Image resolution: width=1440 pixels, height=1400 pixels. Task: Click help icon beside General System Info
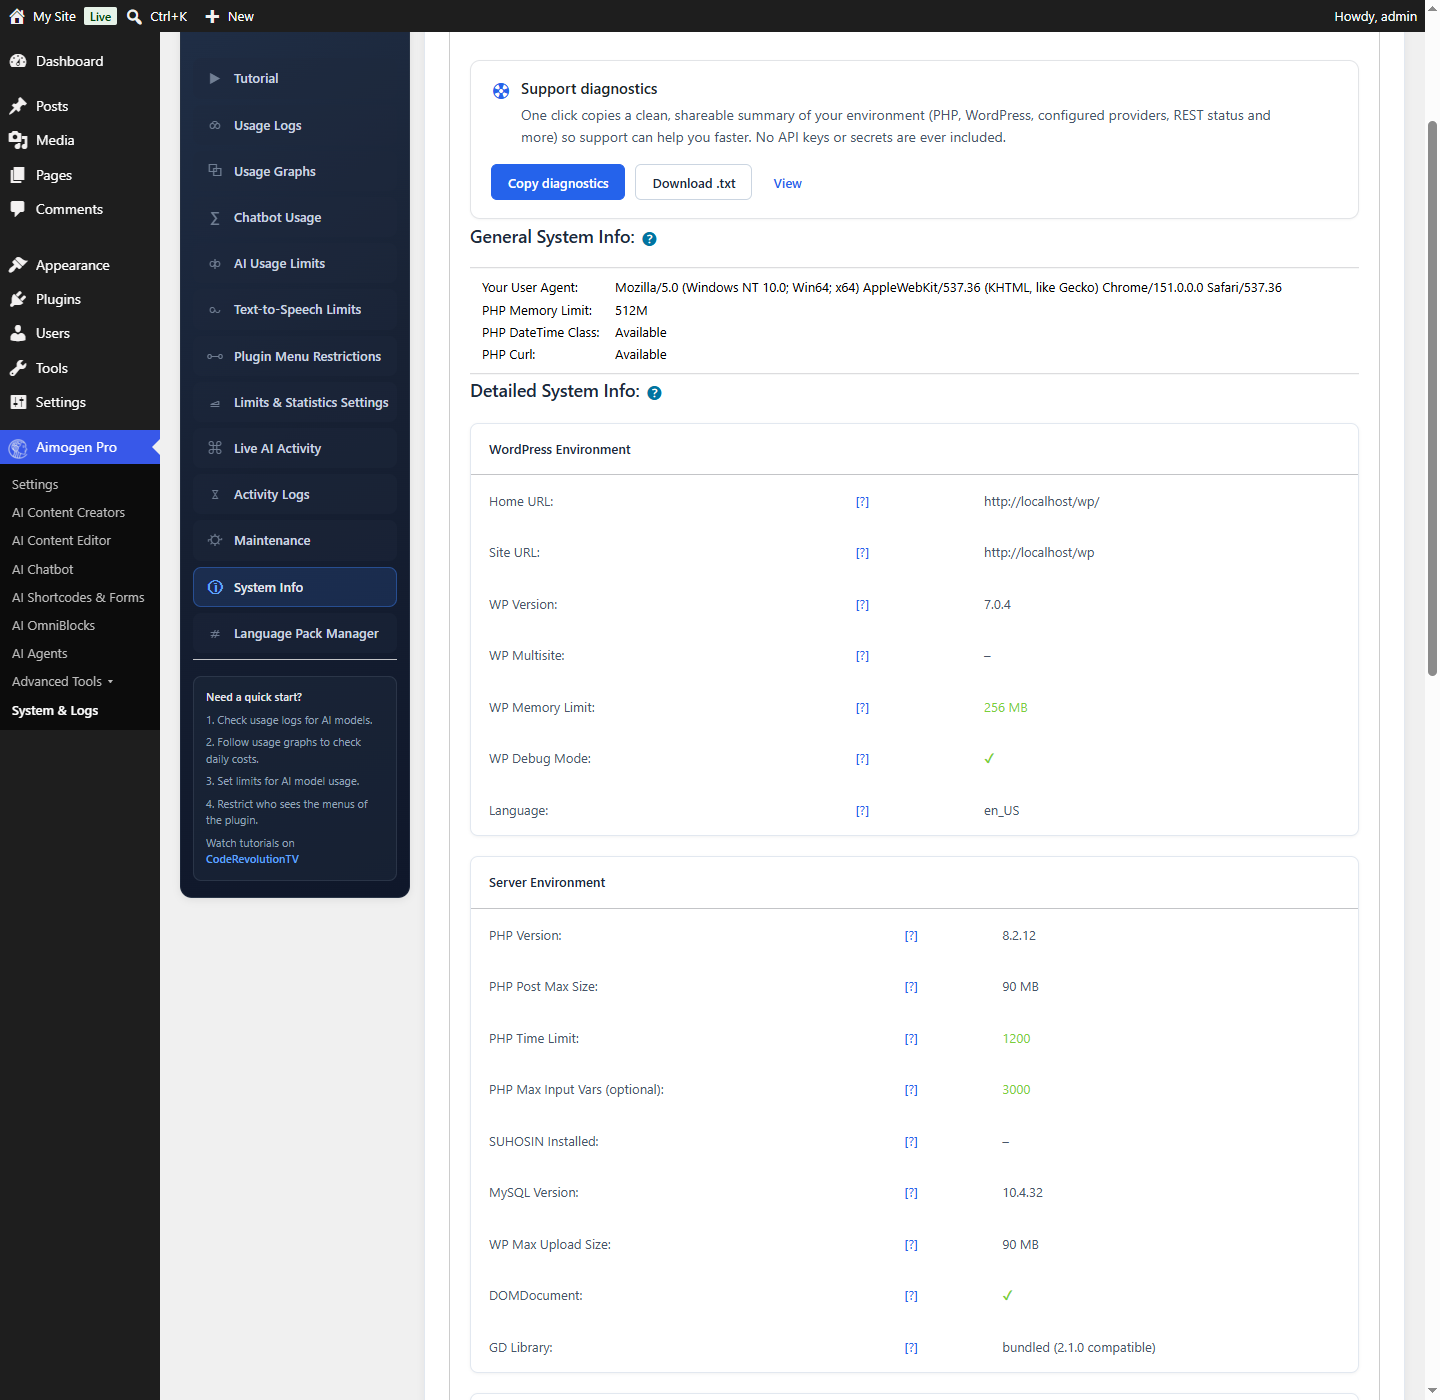click(x=649, y=239)
